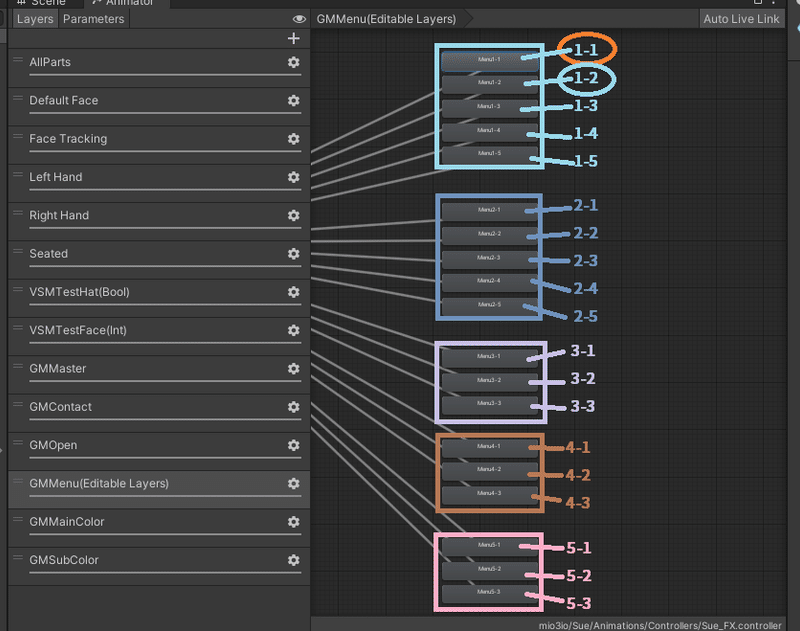The image size is (800, 631).
Task: Open settings gear for VSMTestHat(Bool) layer
Action: [x=293, y=292]
